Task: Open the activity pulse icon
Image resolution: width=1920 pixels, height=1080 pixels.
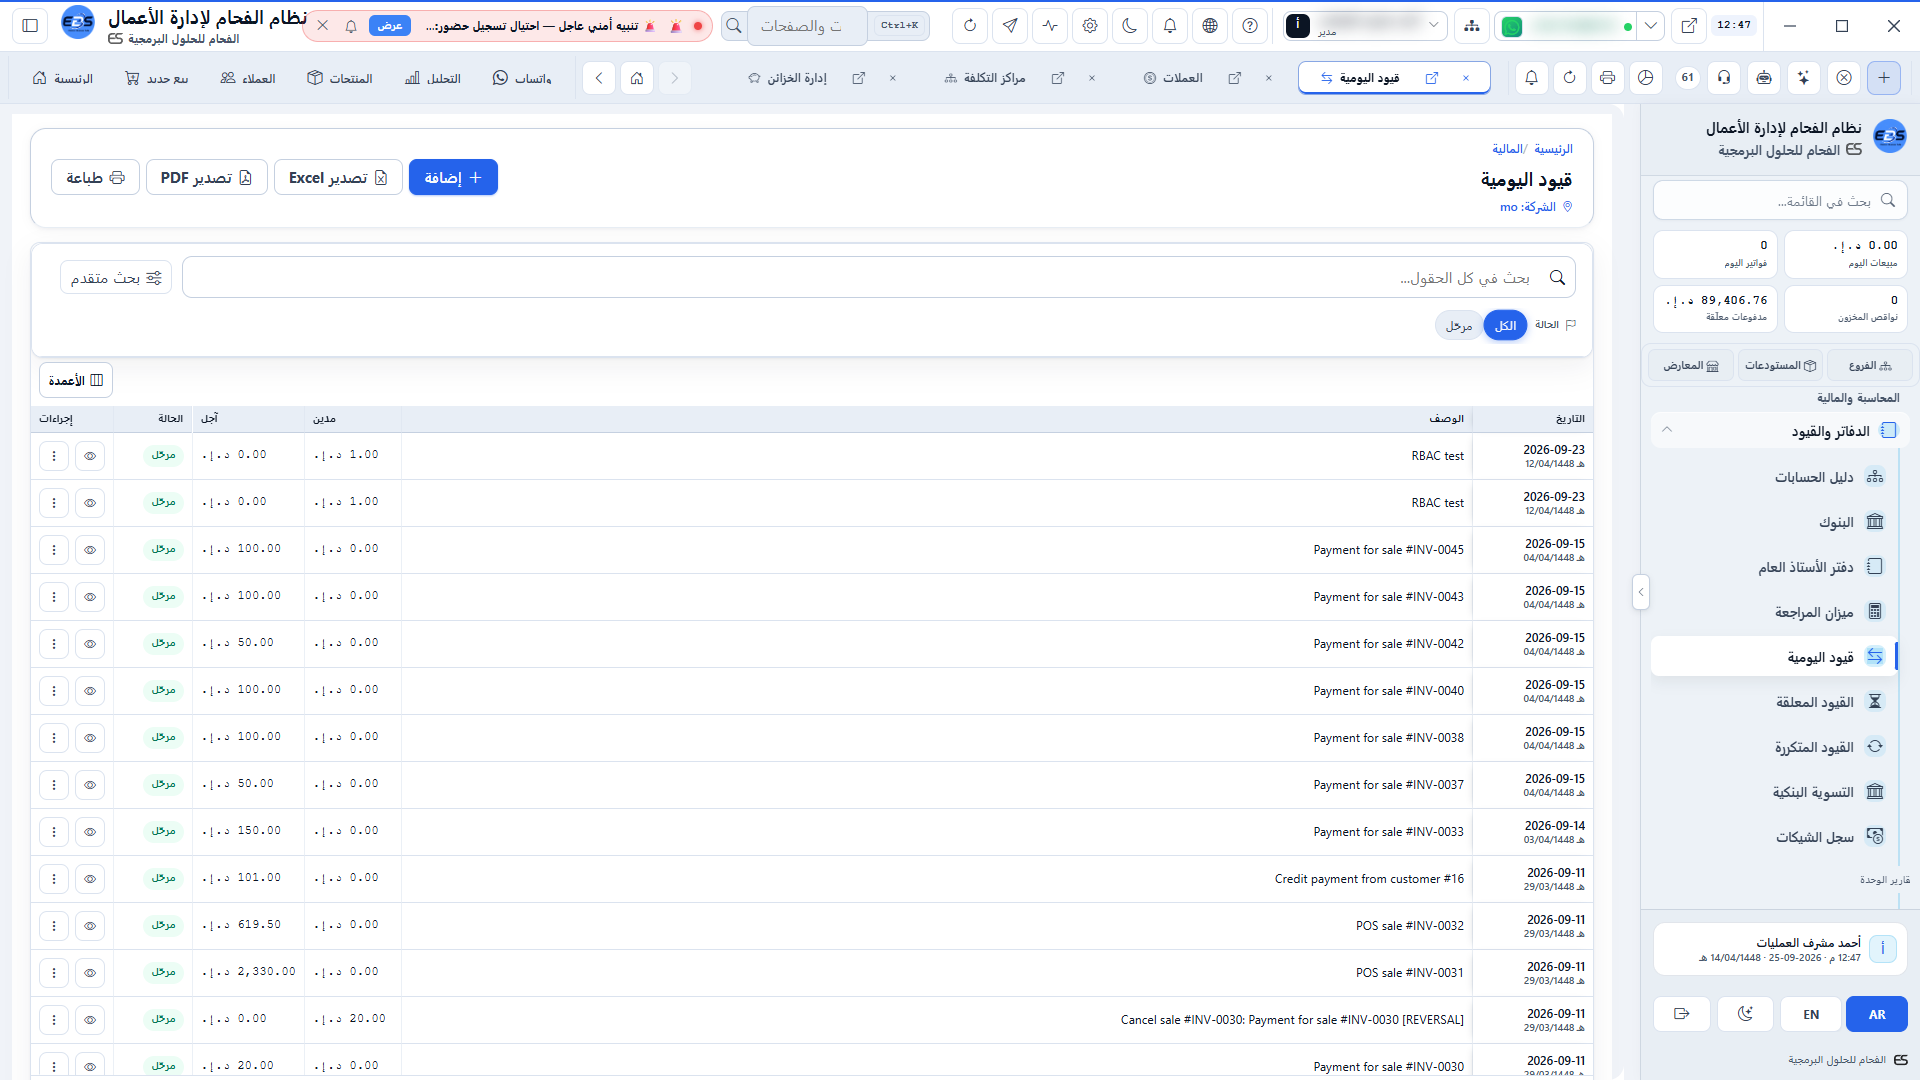Action: coord(1050,26)
